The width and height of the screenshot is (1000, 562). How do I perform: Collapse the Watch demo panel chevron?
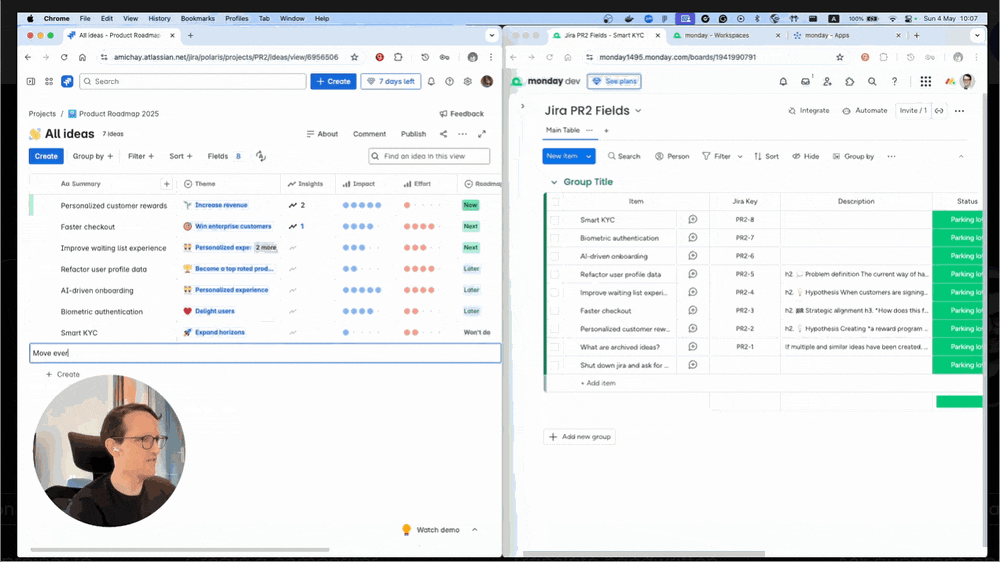coord(474,530)
